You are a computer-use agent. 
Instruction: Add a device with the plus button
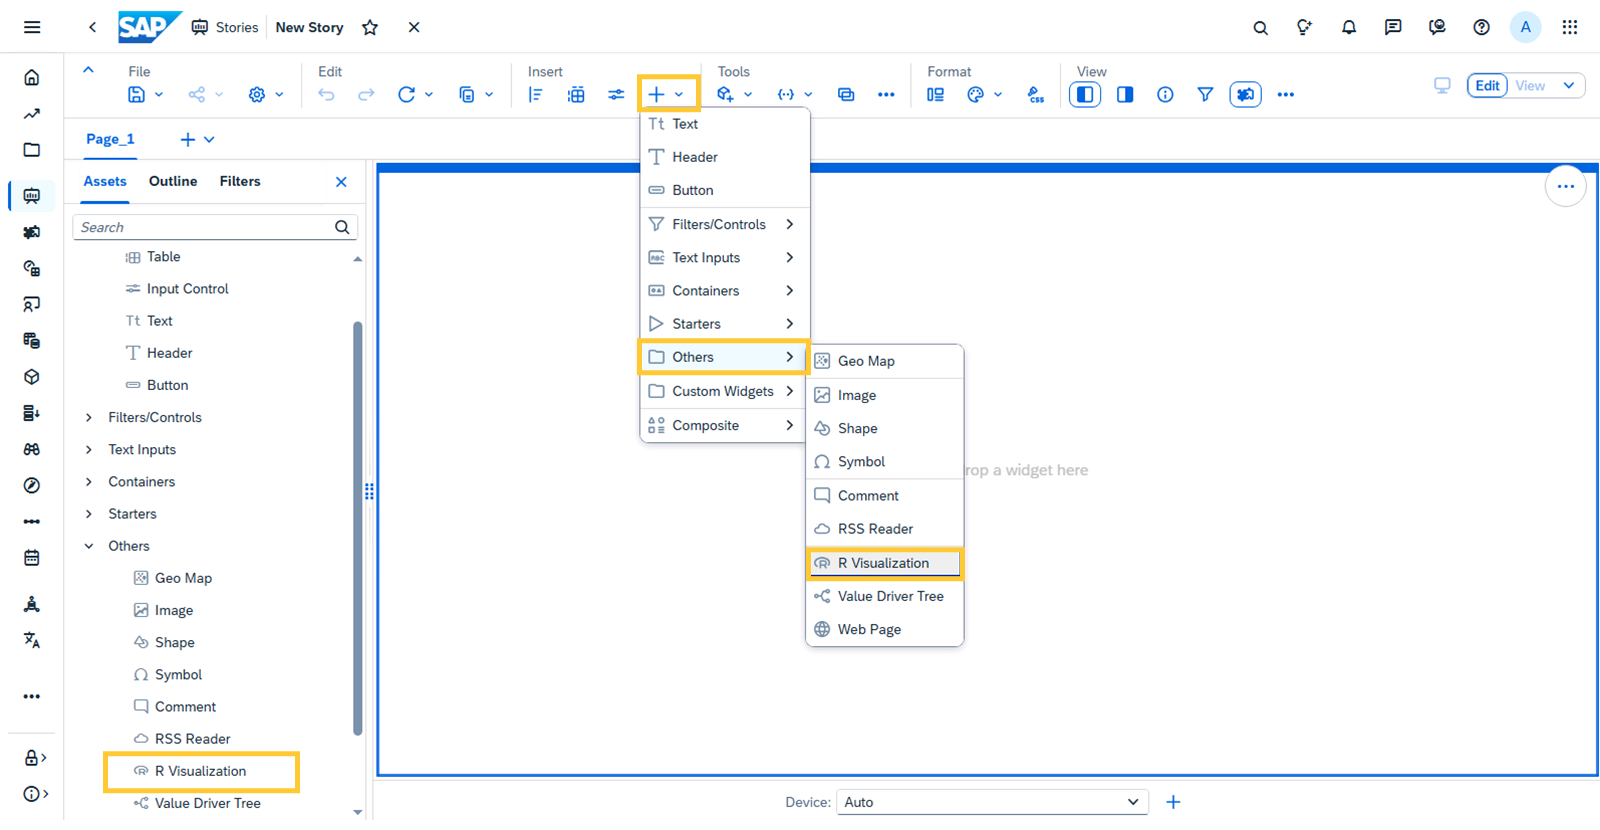[1173, 802]
